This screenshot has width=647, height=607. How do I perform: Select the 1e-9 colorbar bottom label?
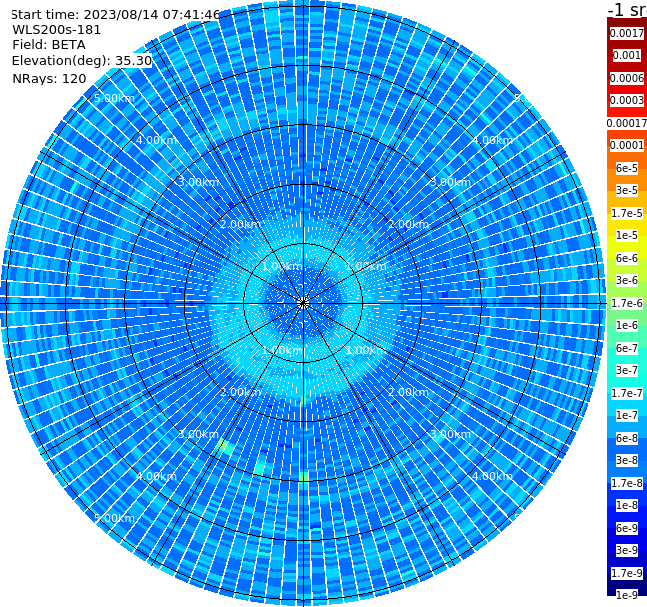click(x=627, y=595)
